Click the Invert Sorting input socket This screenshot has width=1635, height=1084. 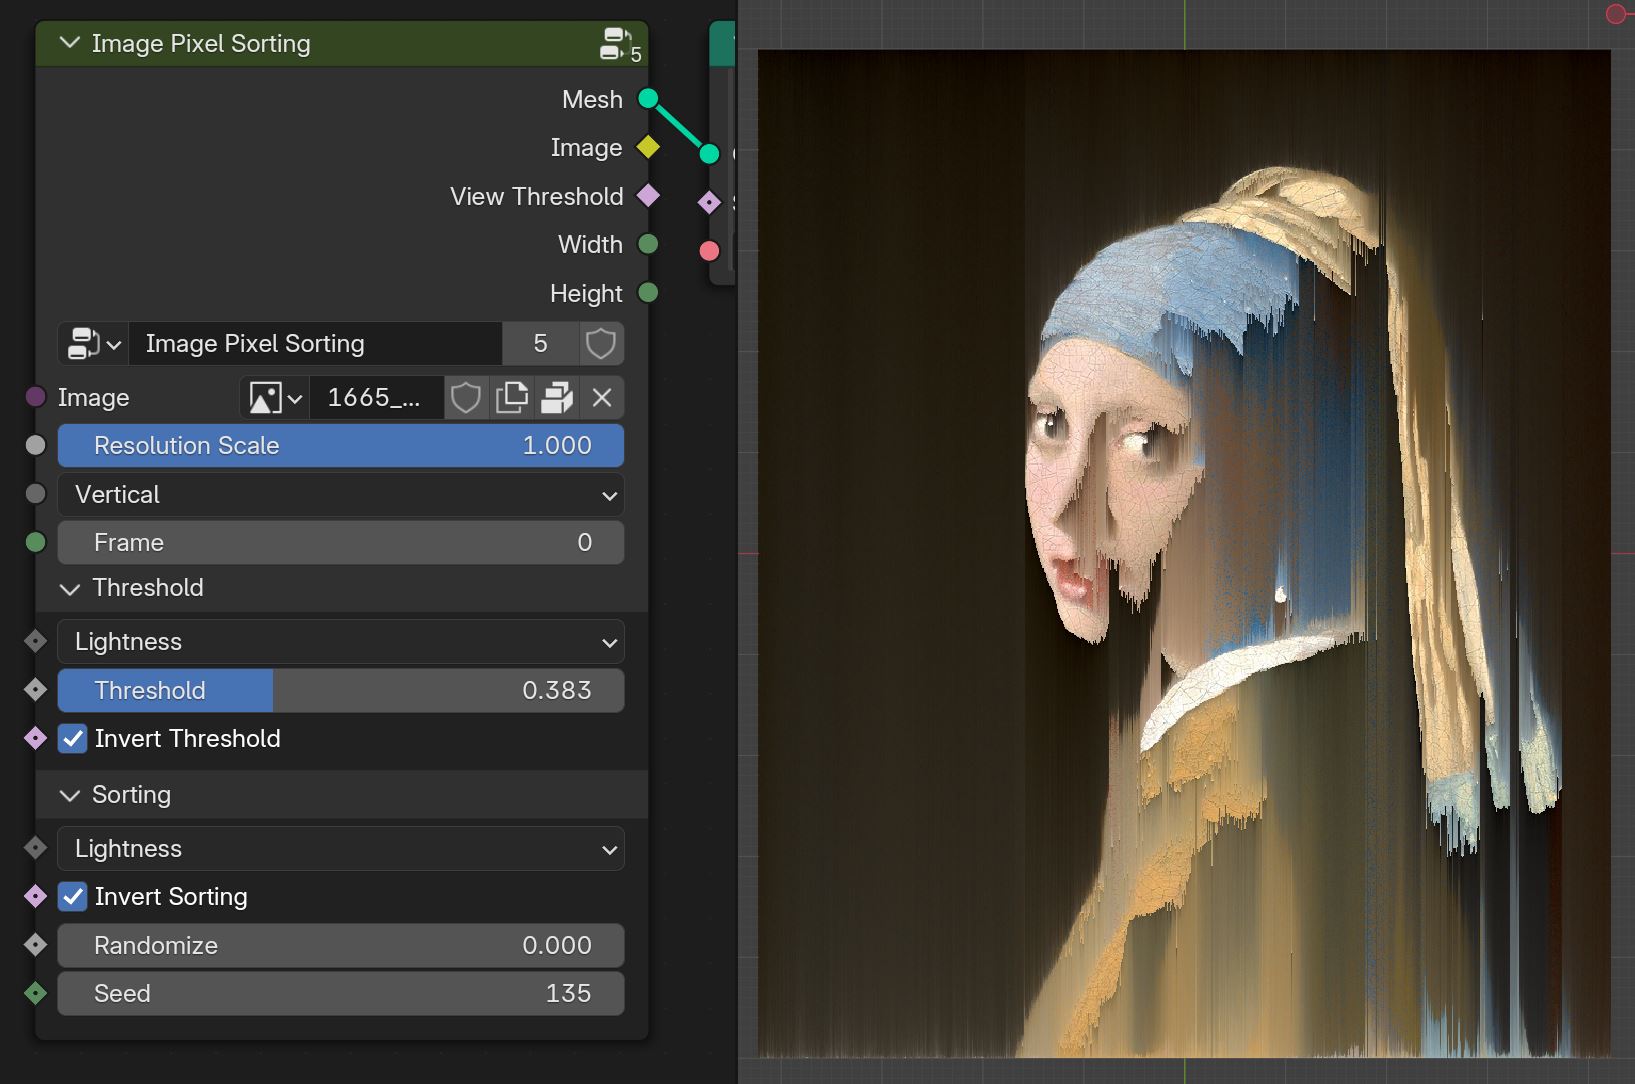[35, 896]
